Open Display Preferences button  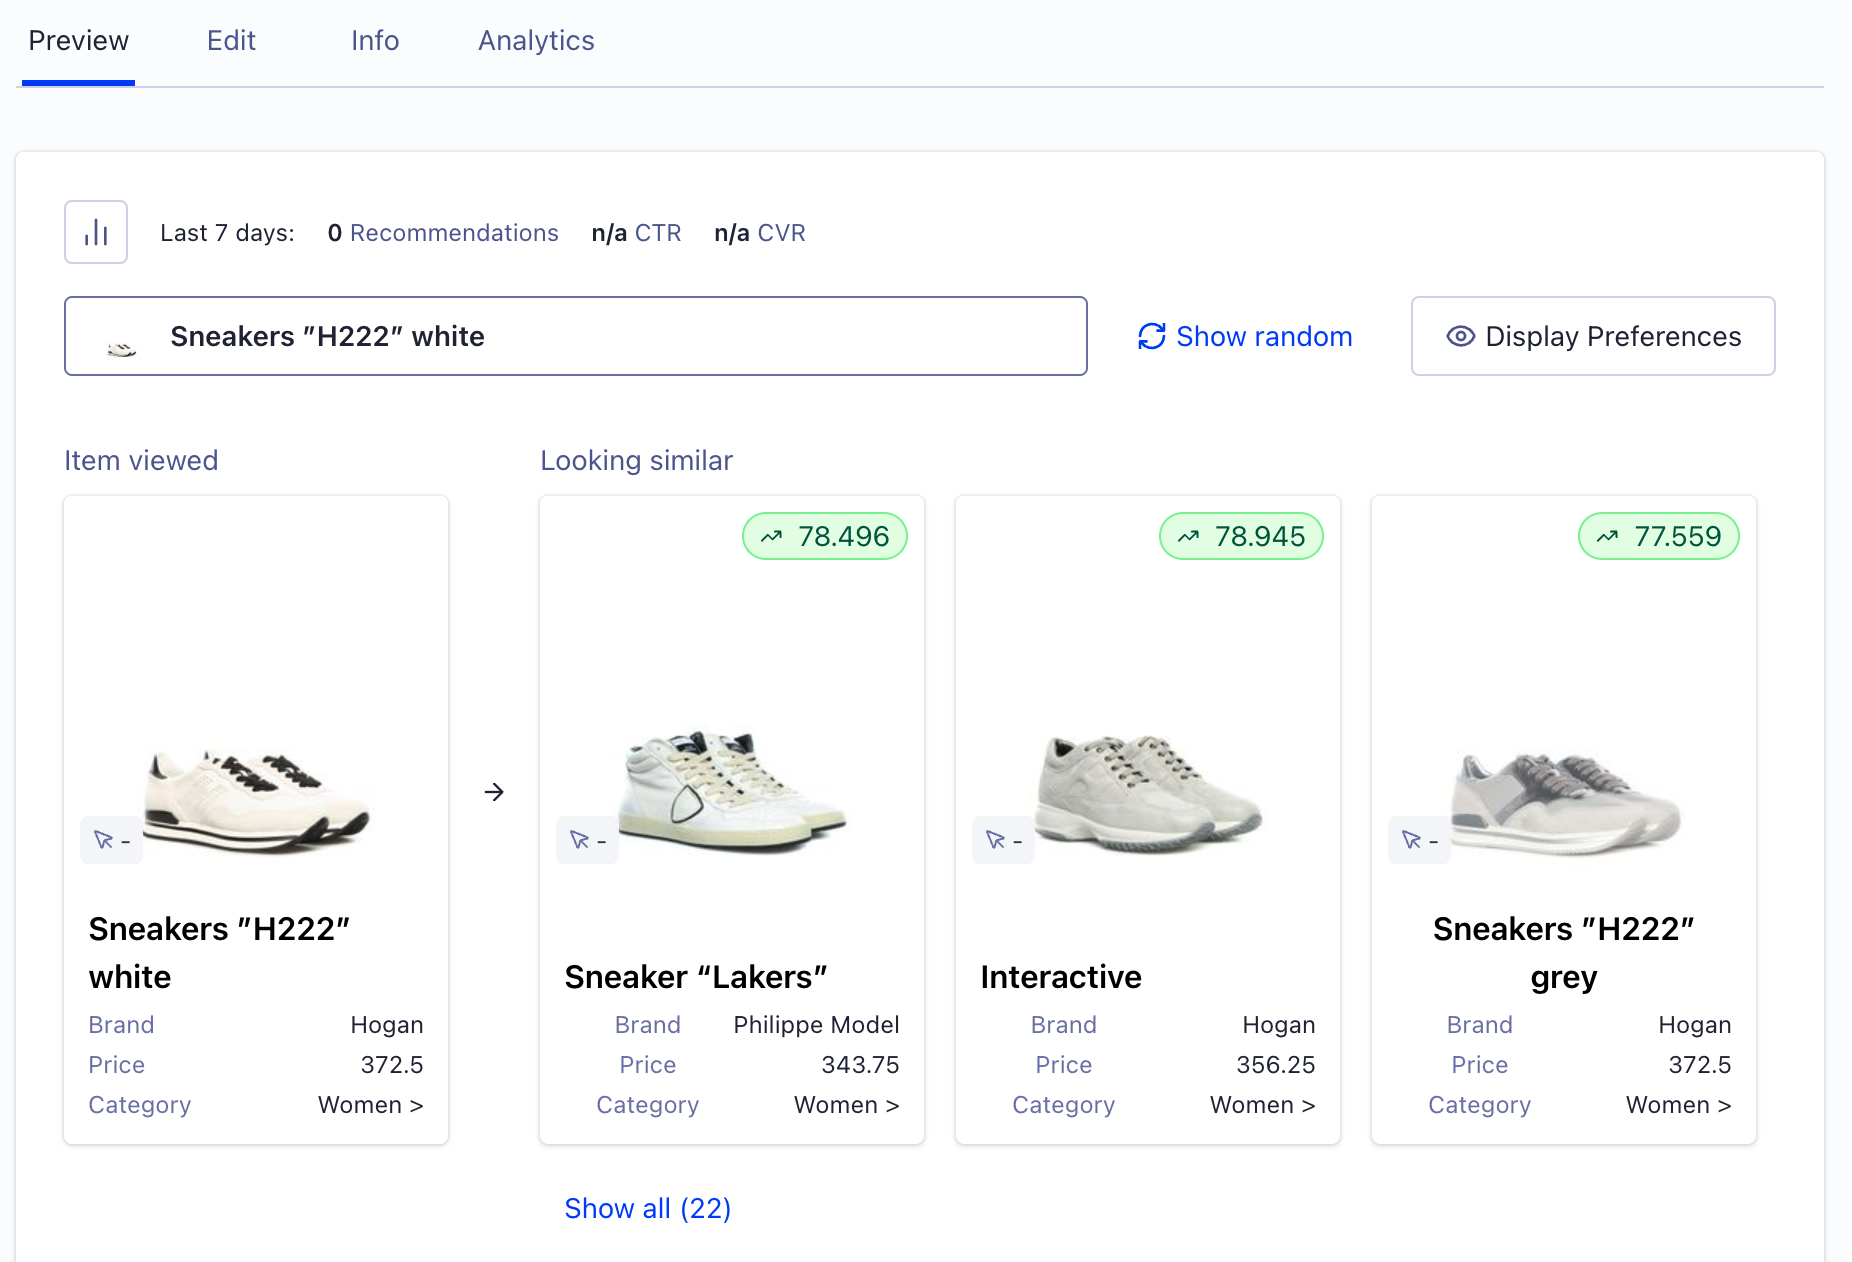click(x=1593, y=336)
